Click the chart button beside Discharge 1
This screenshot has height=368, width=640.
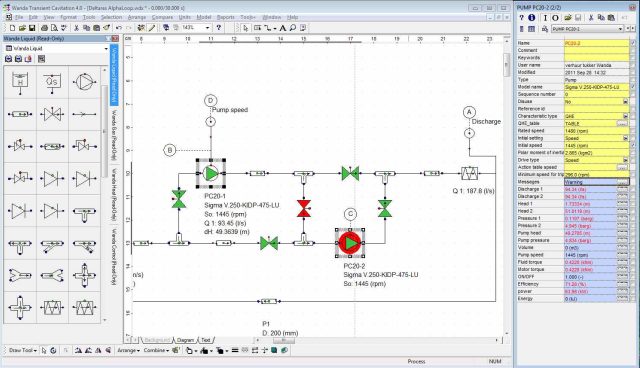point(622,189)
